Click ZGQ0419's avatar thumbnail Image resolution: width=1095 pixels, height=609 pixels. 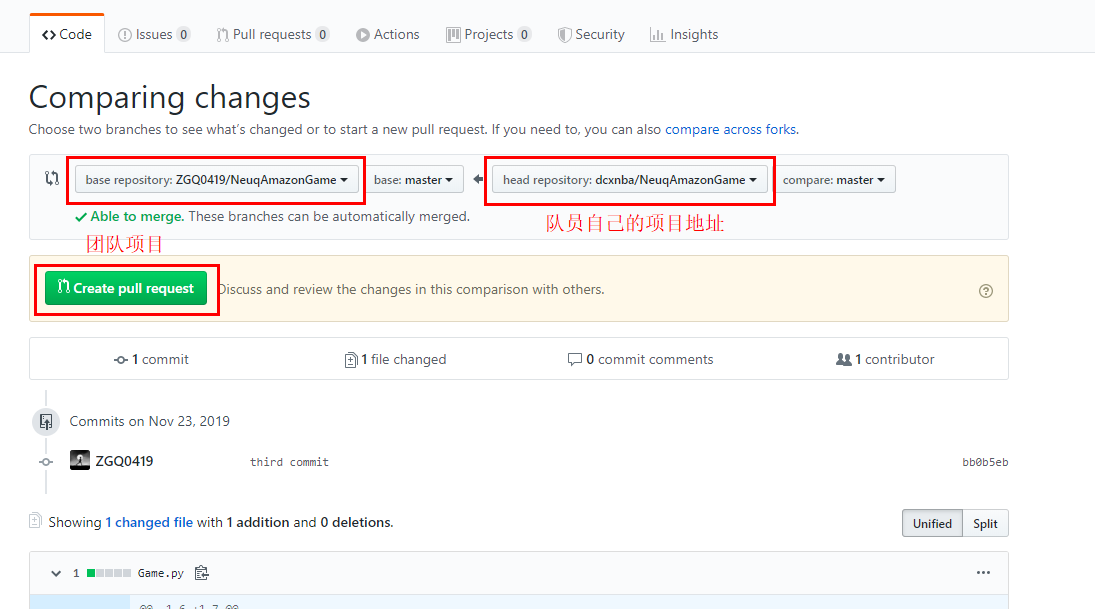pyautogui.click(x=80, y=460)
